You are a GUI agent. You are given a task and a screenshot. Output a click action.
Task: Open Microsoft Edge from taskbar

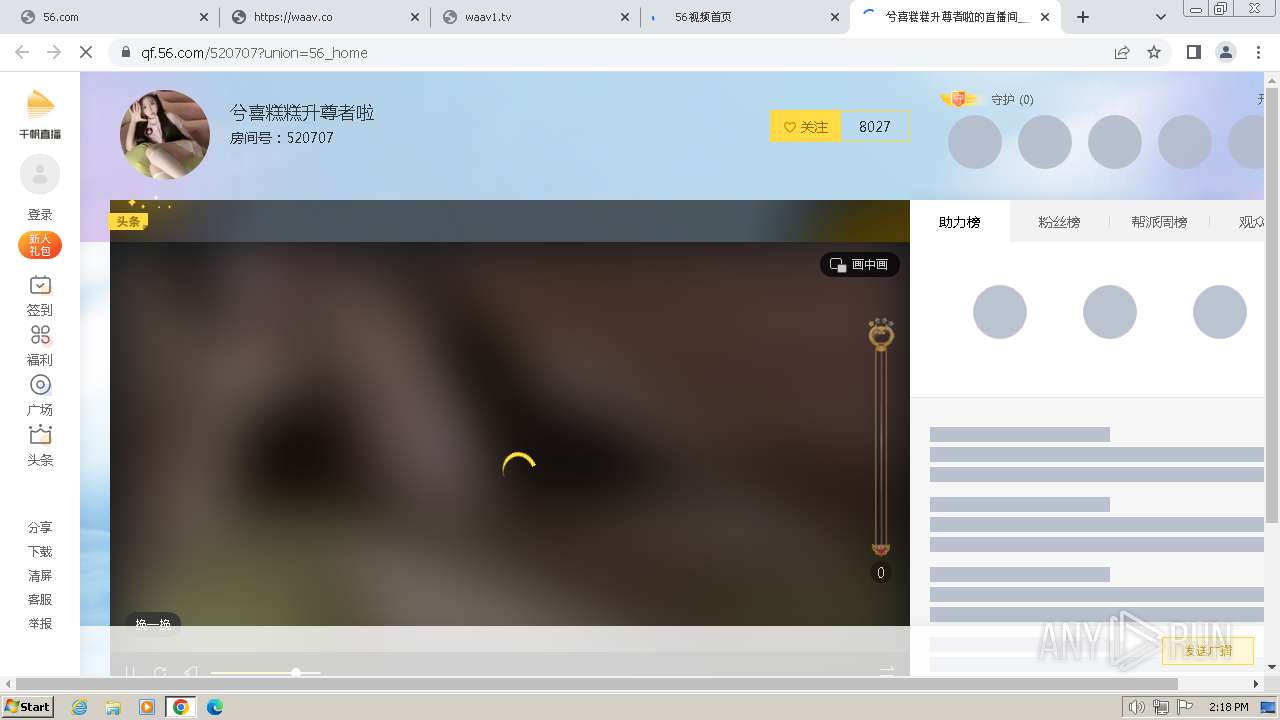215,707
